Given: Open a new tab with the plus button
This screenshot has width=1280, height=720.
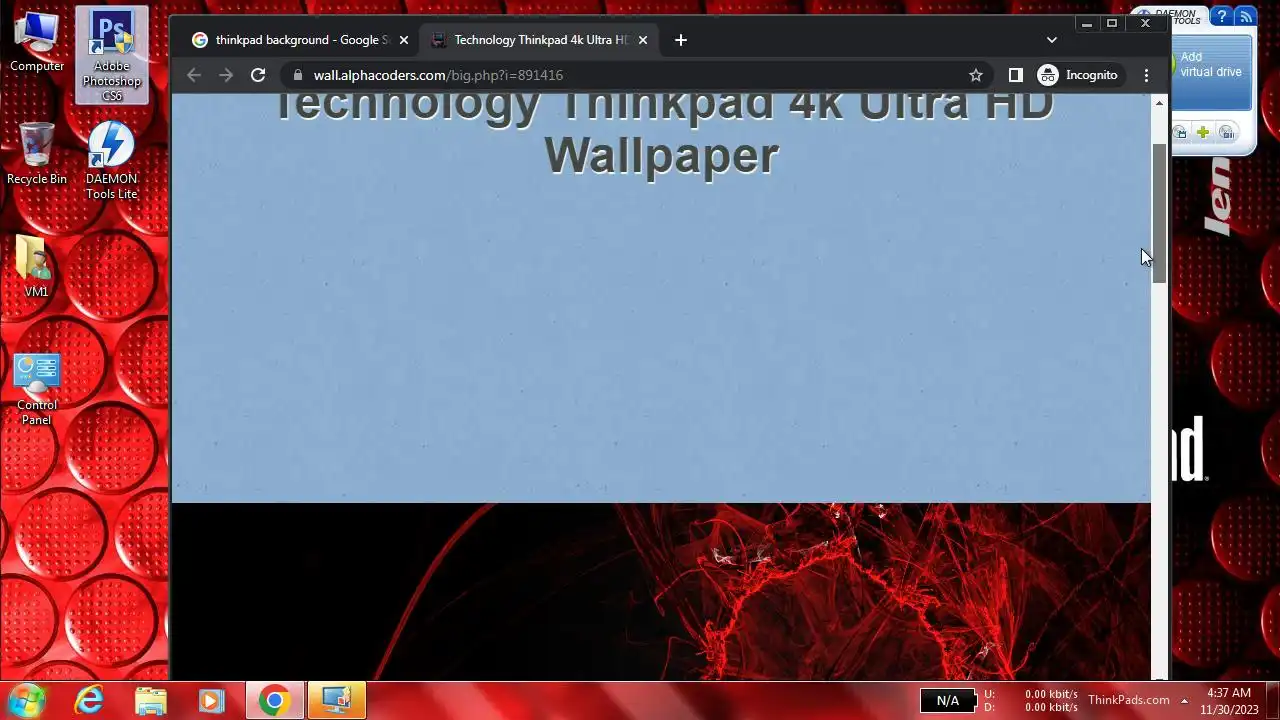Looking at the screenshot, I should (681, 40).
